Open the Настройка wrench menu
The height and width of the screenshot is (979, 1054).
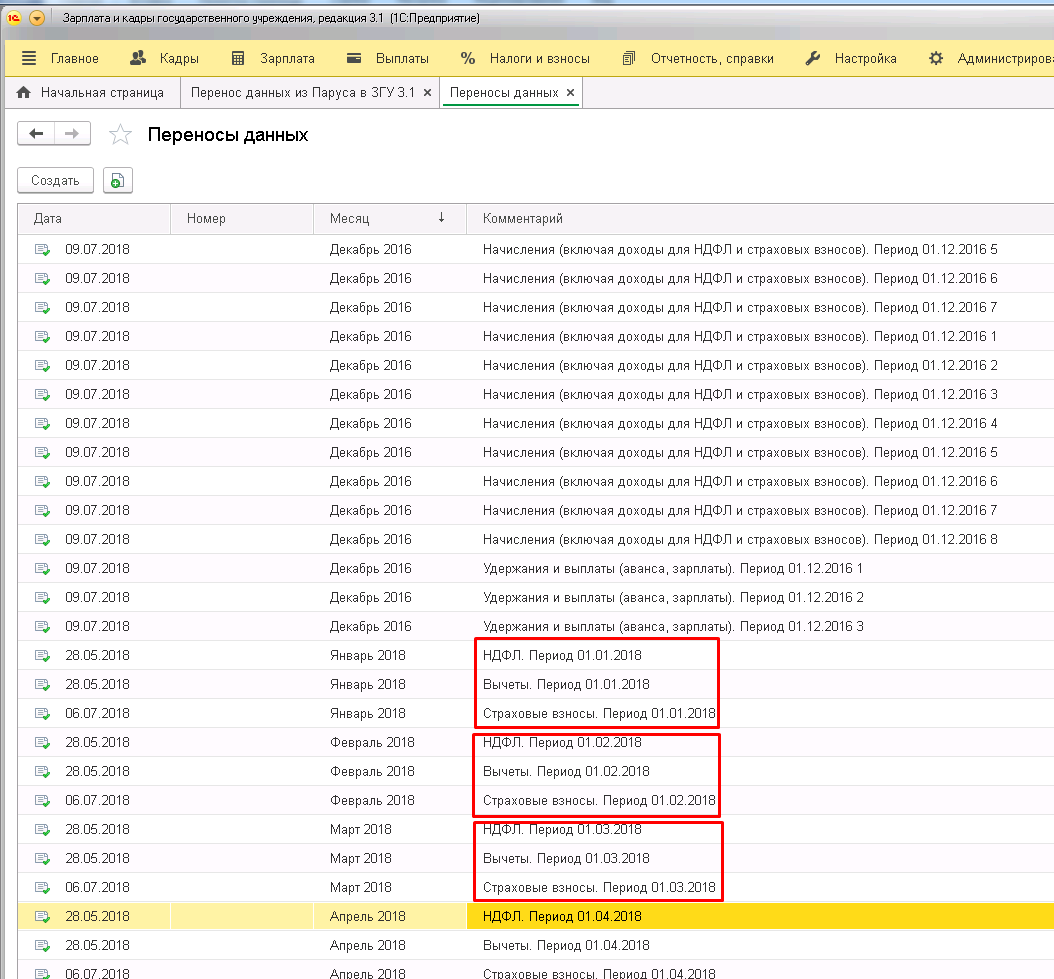tap(851, 58)
